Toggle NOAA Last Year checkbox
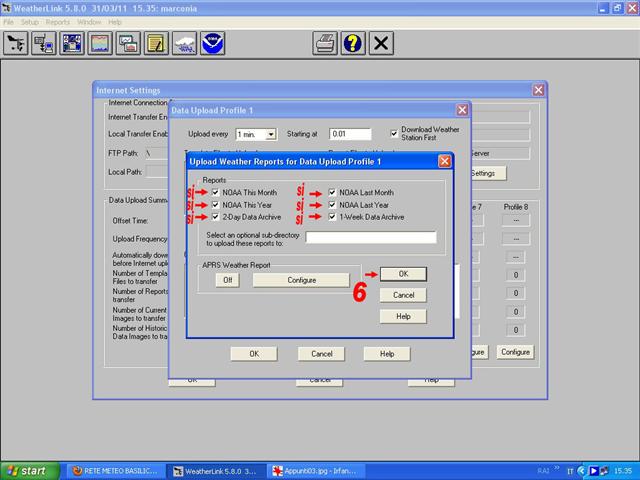This screenshot has width=640, height=480. tap(332, 204)
